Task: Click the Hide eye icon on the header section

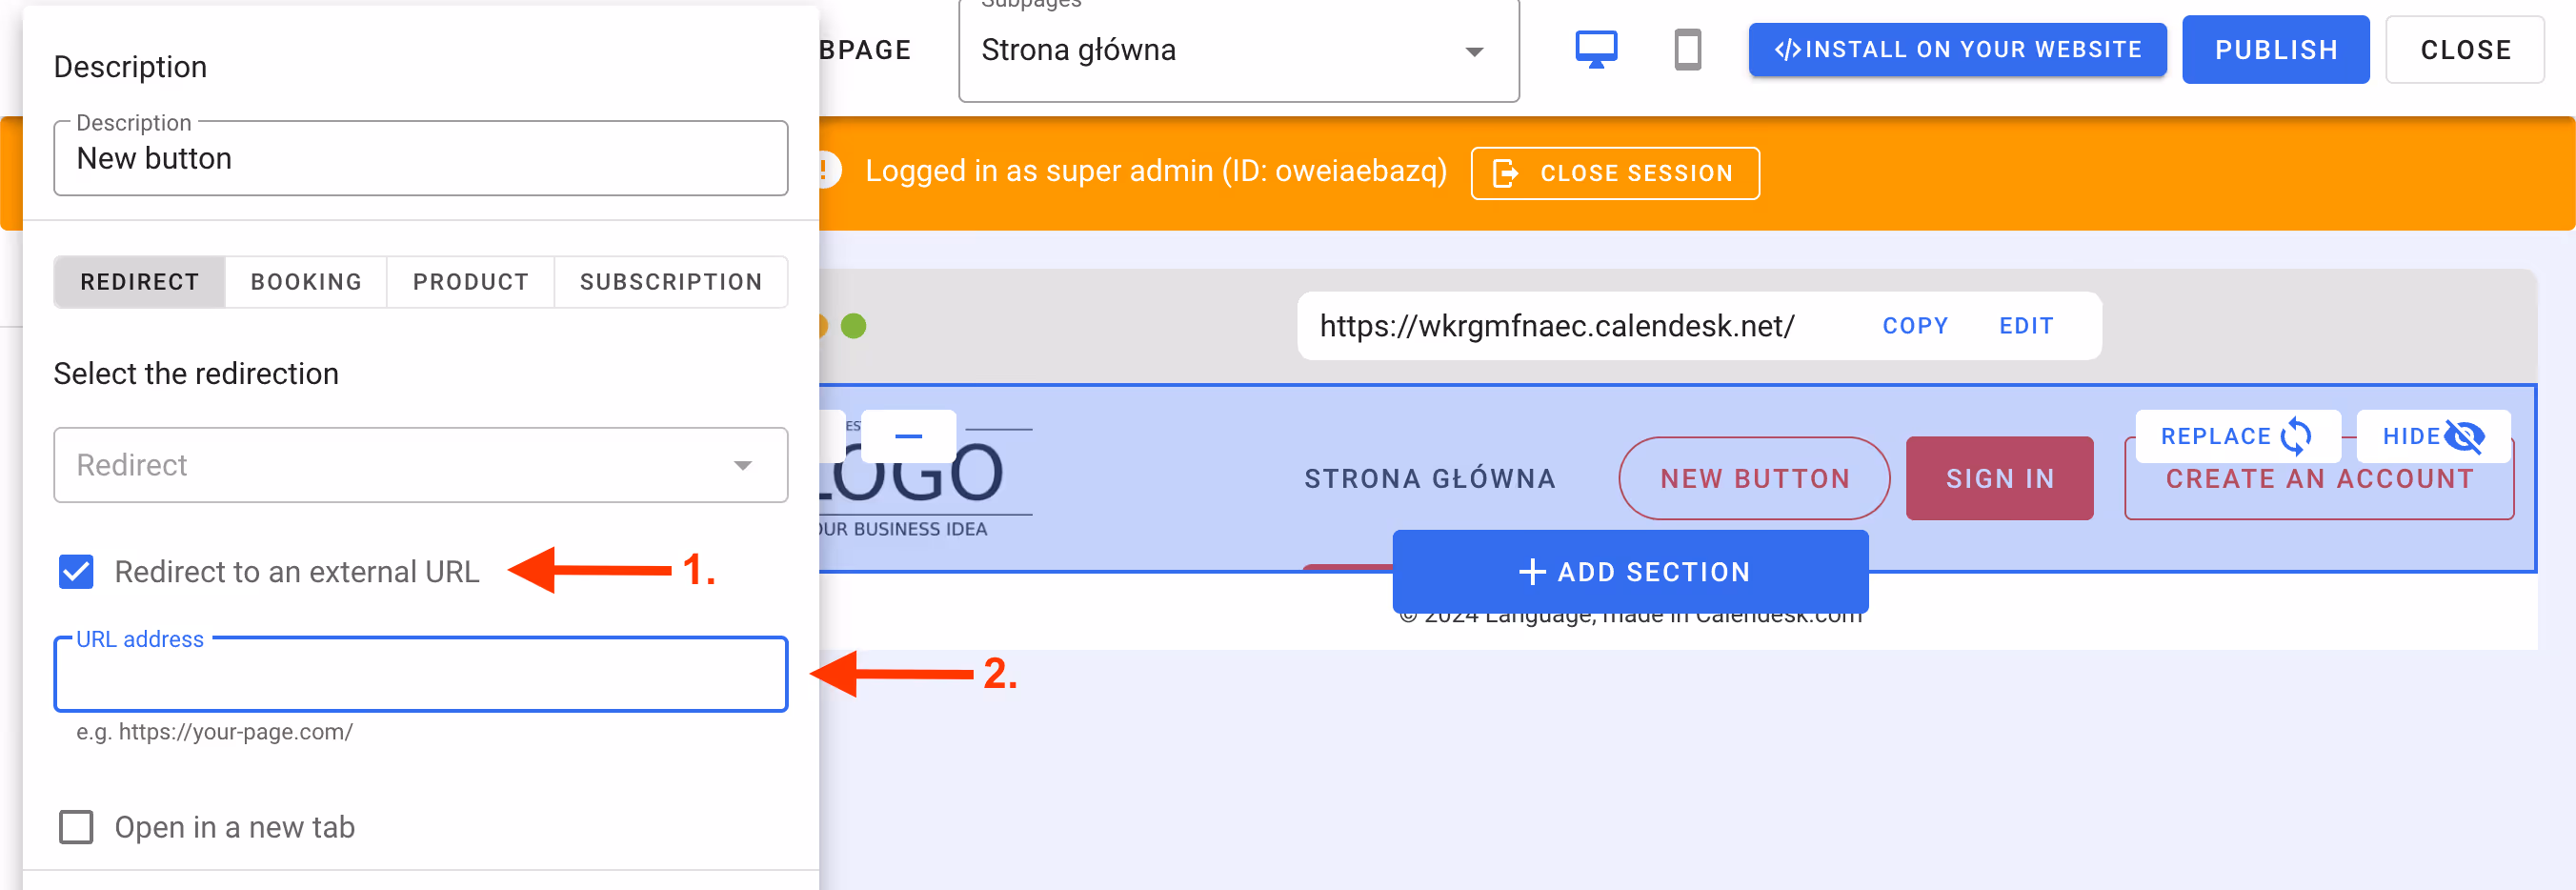Action: coord(2466,436)
